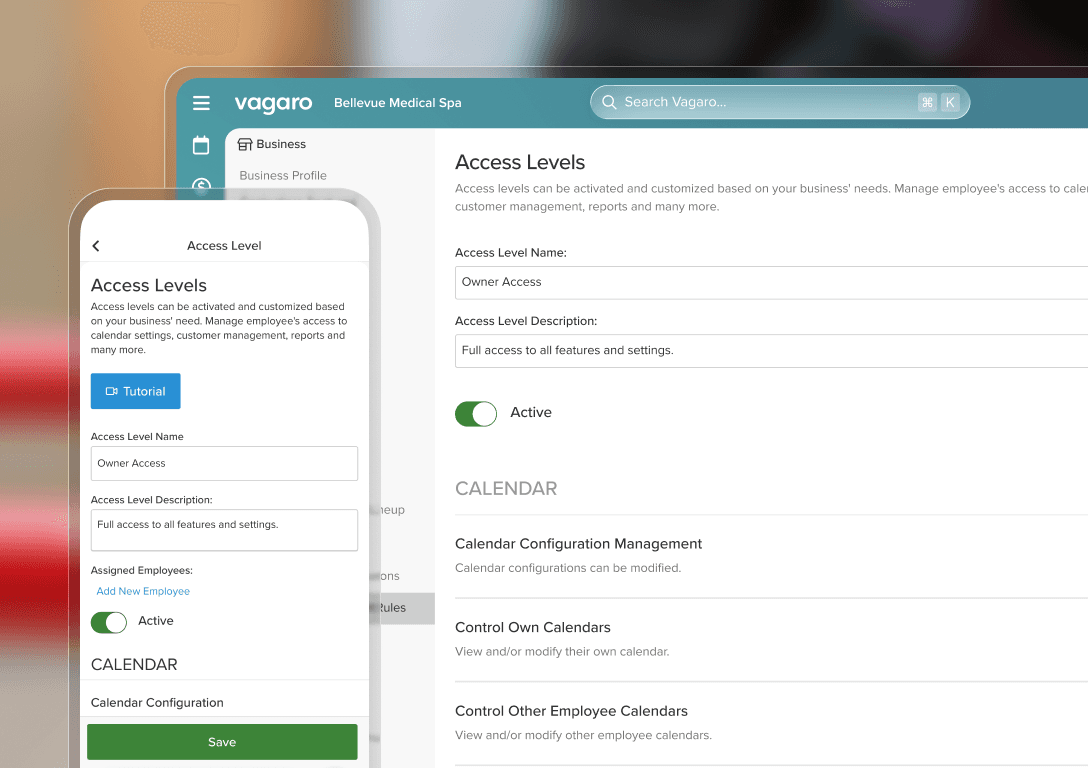Click the K key badge in the search bar

coord(949,102)
